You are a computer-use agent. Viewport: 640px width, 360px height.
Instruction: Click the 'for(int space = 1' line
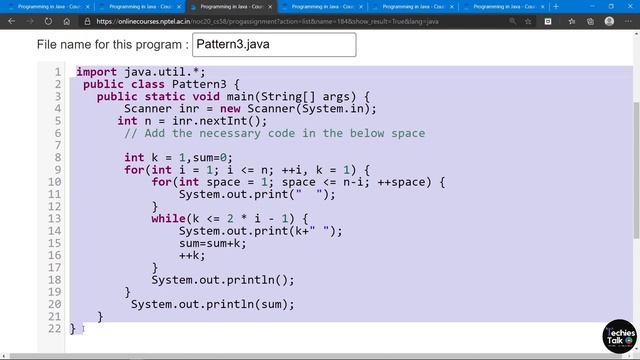tap(298, 182)
